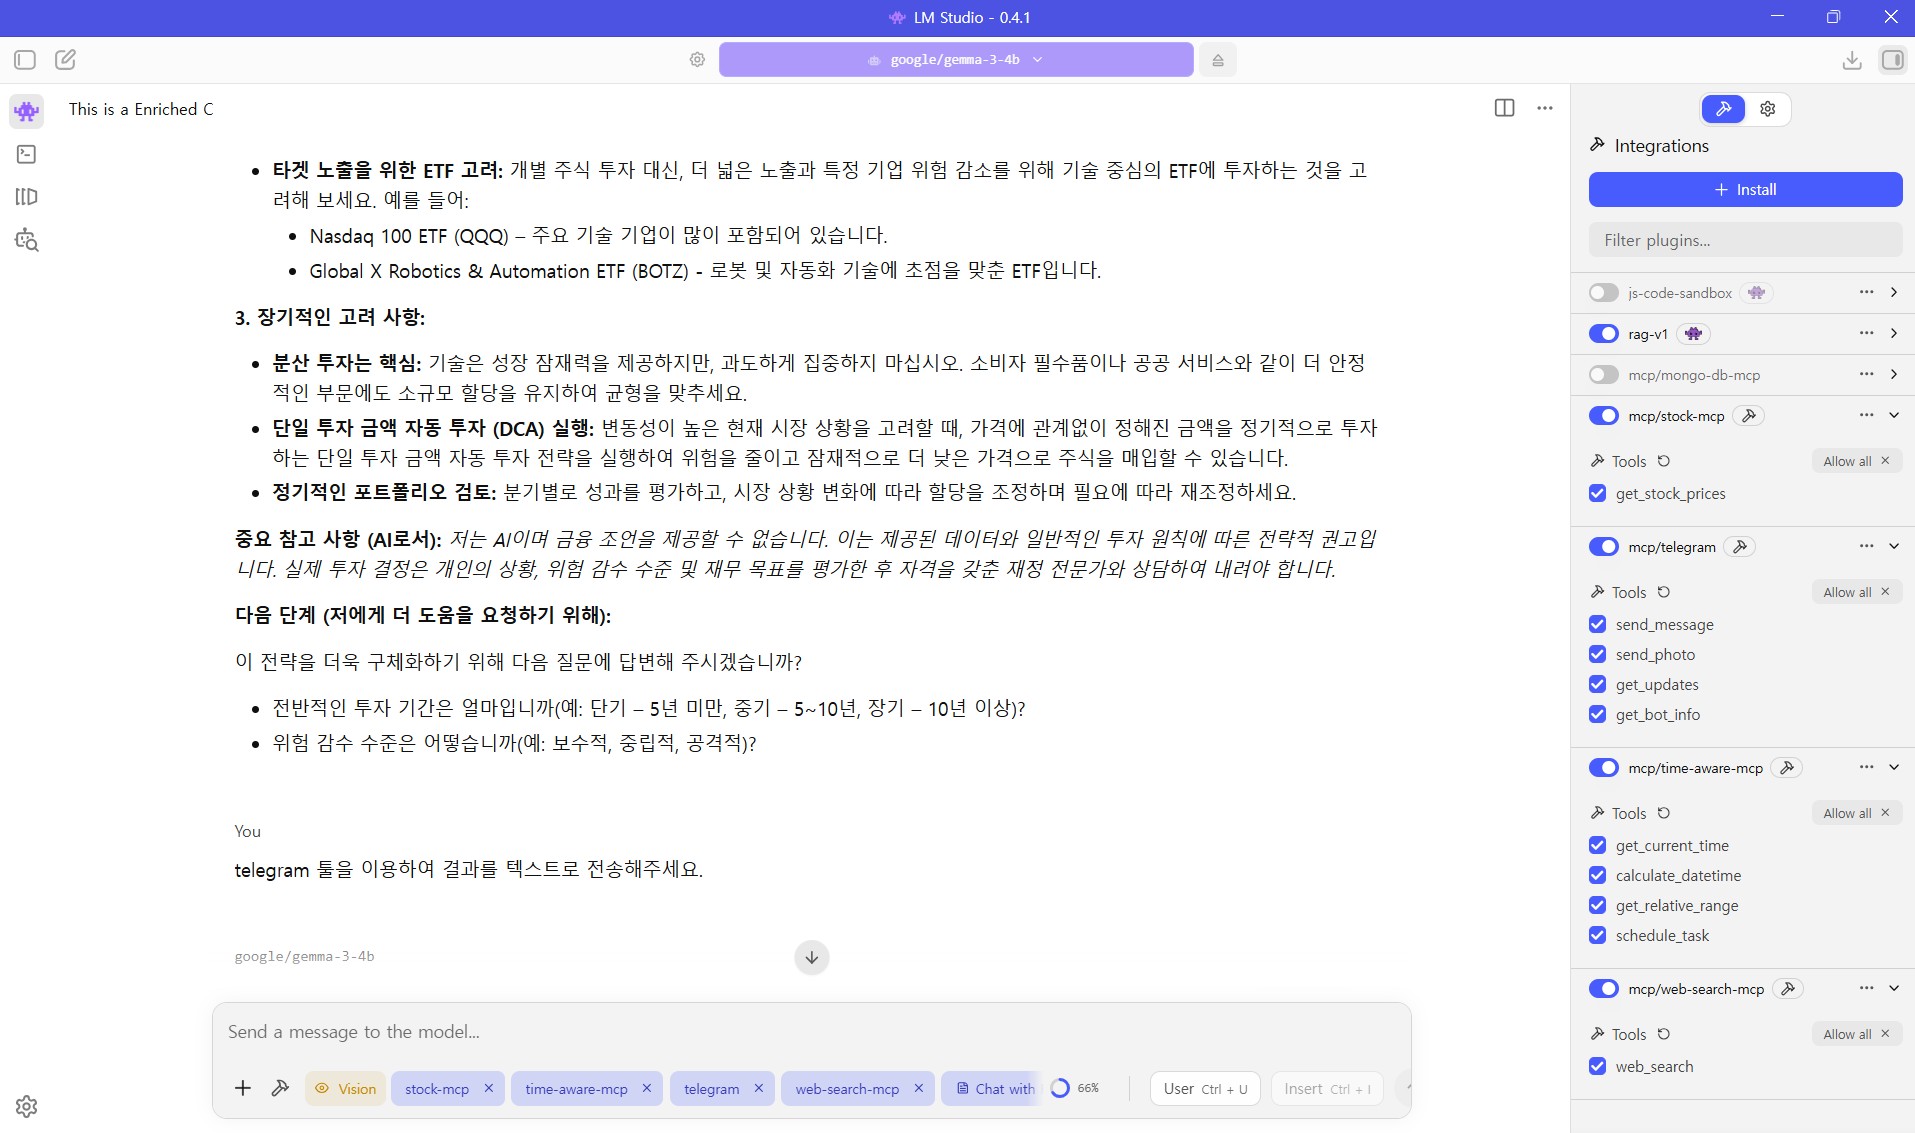Refresh tools for mcp/telegram
Viewport: 1915px width, 1133px height.
[1664, 592]
